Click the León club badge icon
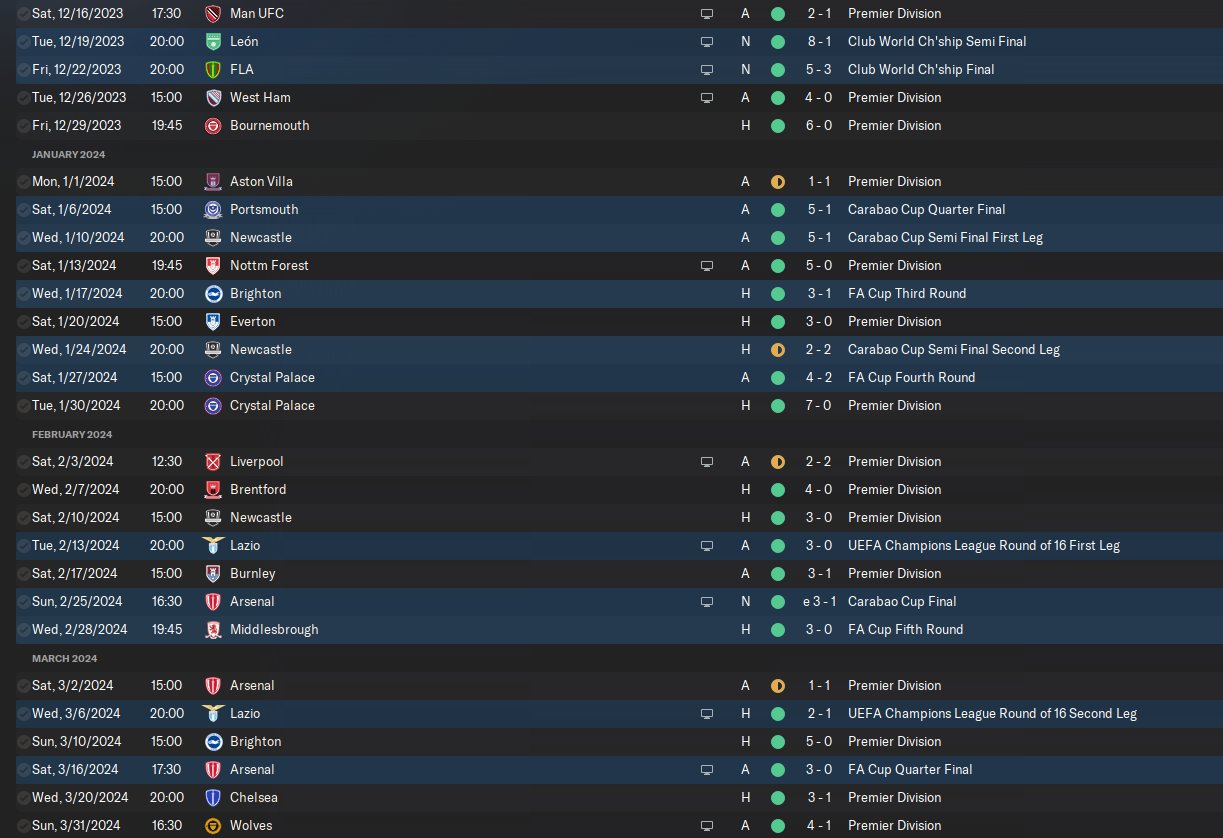Screen dimensions: 1223x838 click(x=212, y=41)
